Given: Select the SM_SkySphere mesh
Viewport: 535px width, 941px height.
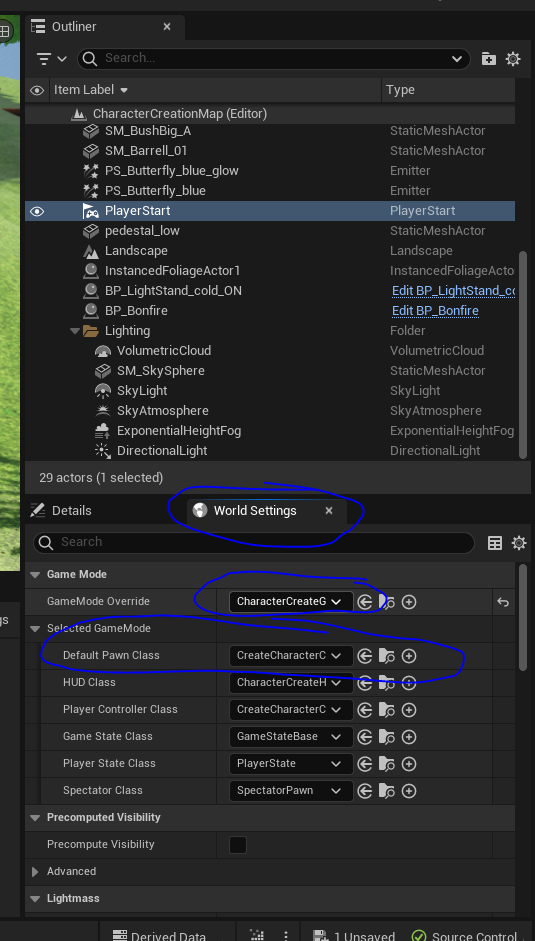Looking at the screenshot, I should (160, 371).
